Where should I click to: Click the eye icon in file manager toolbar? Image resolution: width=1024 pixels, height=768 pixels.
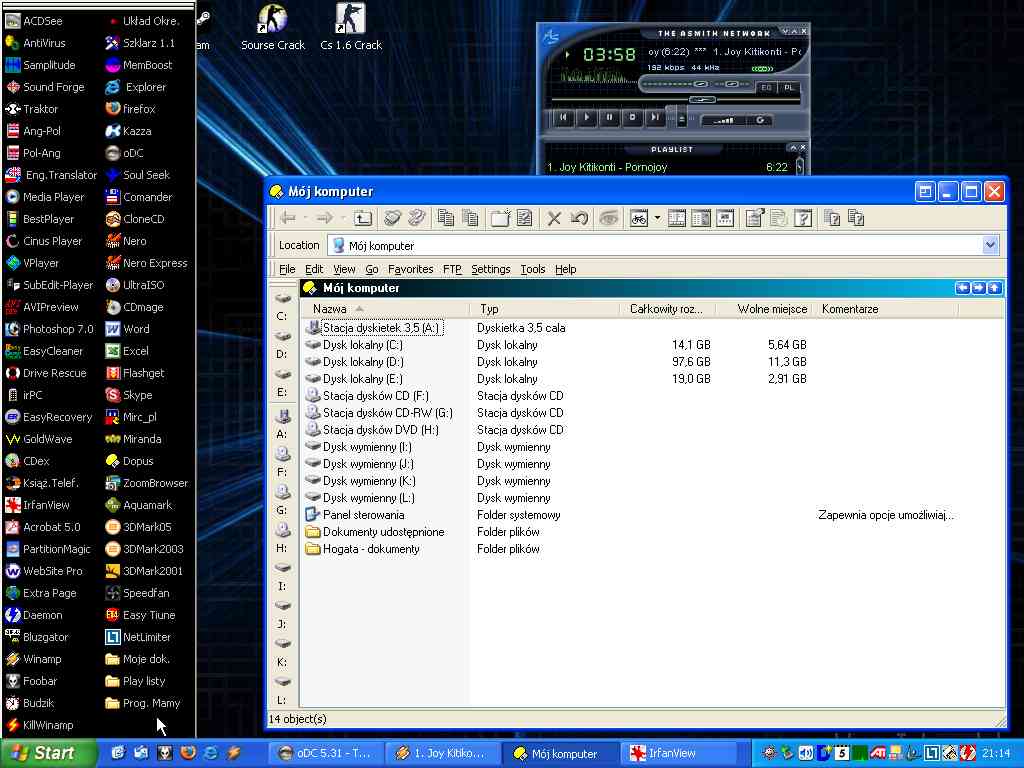pyautogui.click(x=607, y=218)
